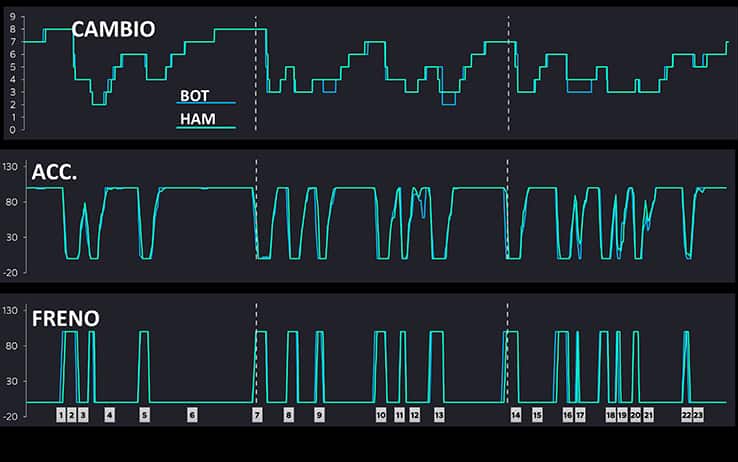738x462 pixels.
Task: Select the FRENO brake chart title
Action: click(66, 318)
